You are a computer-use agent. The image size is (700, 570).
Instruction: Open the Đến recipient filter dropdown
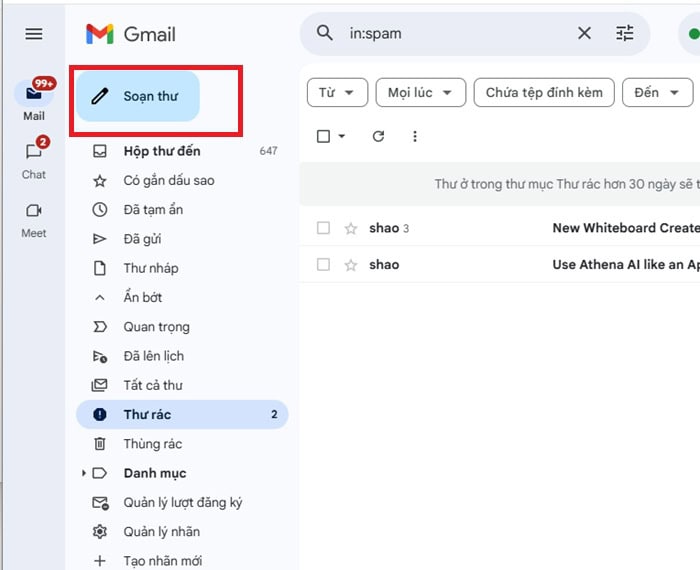[658, 92]
